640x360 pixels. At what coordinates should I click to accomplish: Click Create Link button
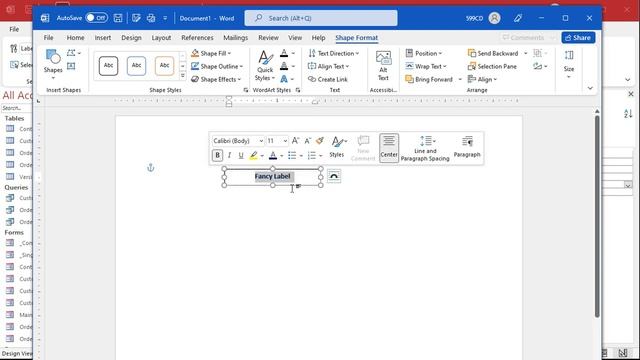click(x=328, y=79)
